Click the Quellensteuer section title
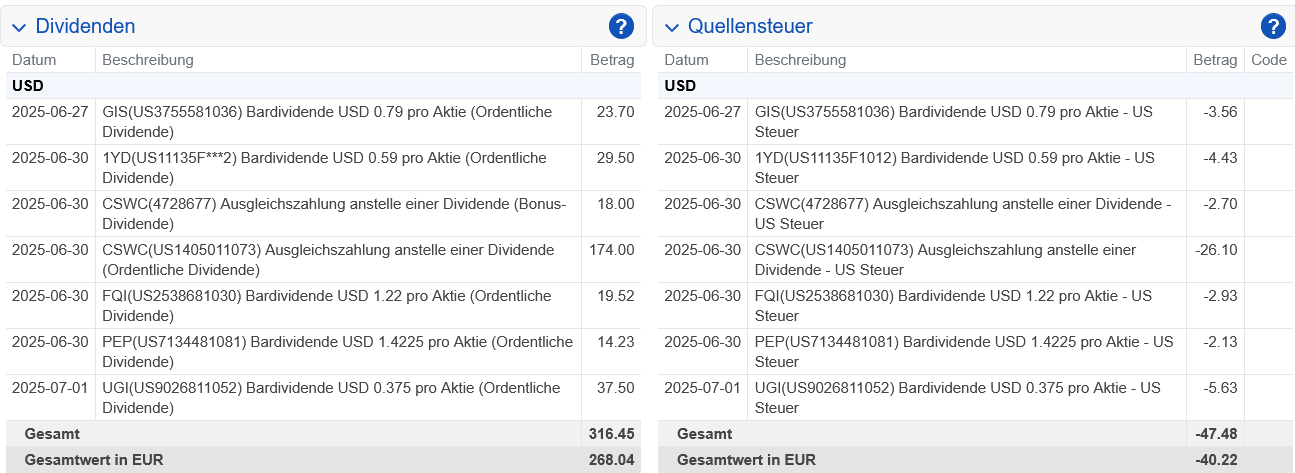 pos(750,26)
